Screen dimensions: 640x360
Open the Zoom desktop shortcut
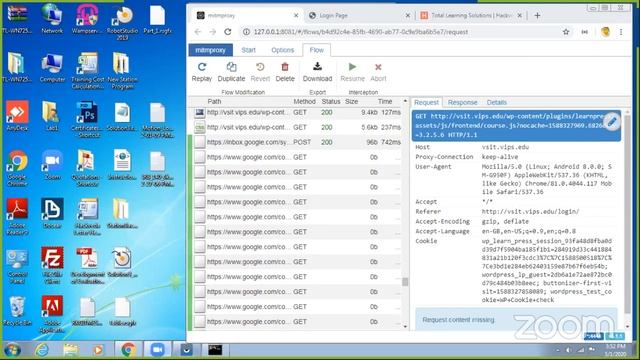(52, 165)
